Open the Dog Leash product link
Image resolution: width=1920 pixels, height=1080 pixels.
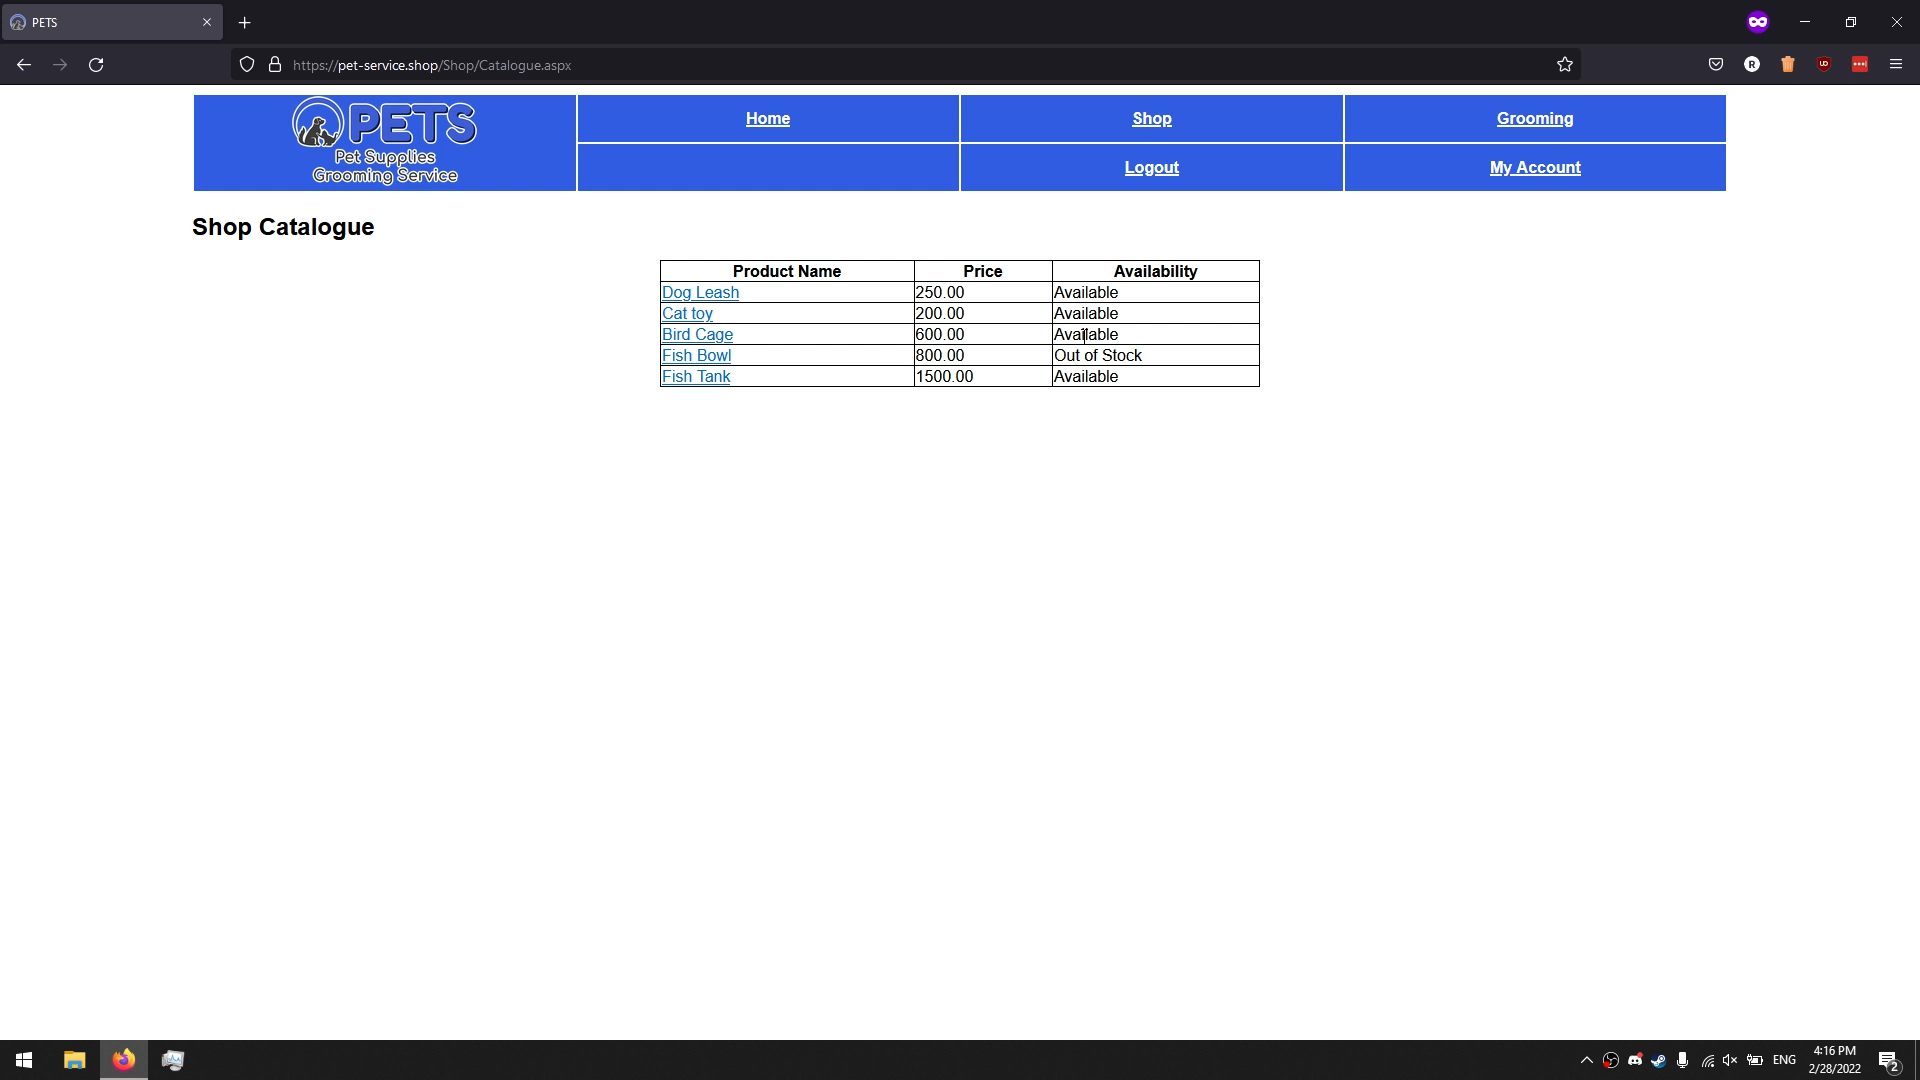(x=700, y=292)
